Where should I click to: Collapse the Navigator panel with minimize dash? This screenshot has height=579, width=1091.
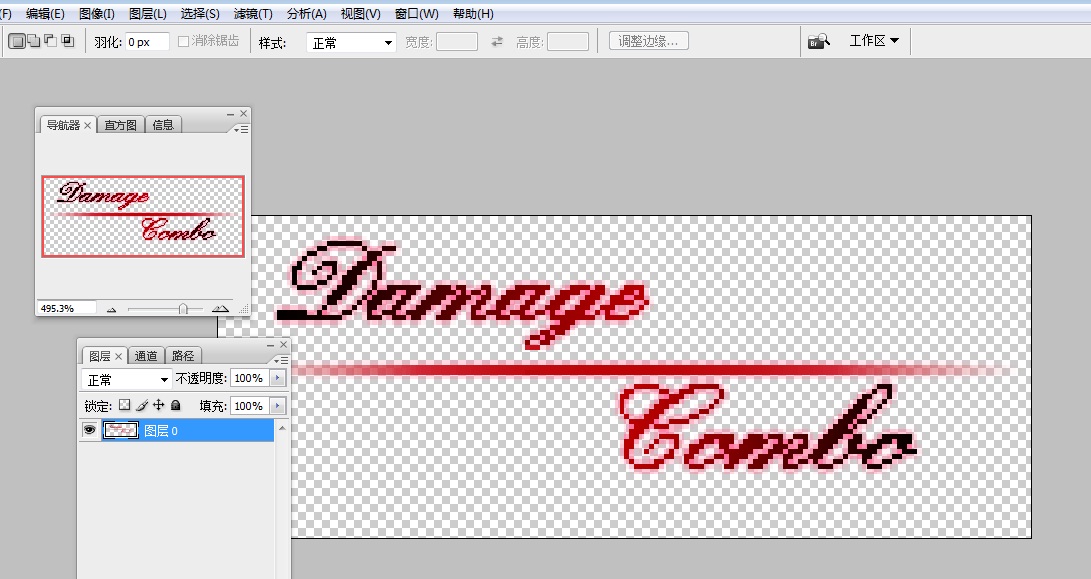pyautogui.click(x=230, y=114)
